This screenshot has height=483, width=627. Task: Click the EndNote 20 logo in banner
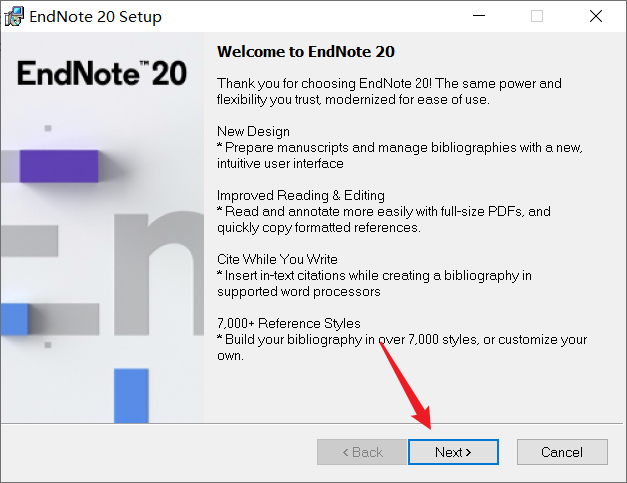[x=102, y=73]
